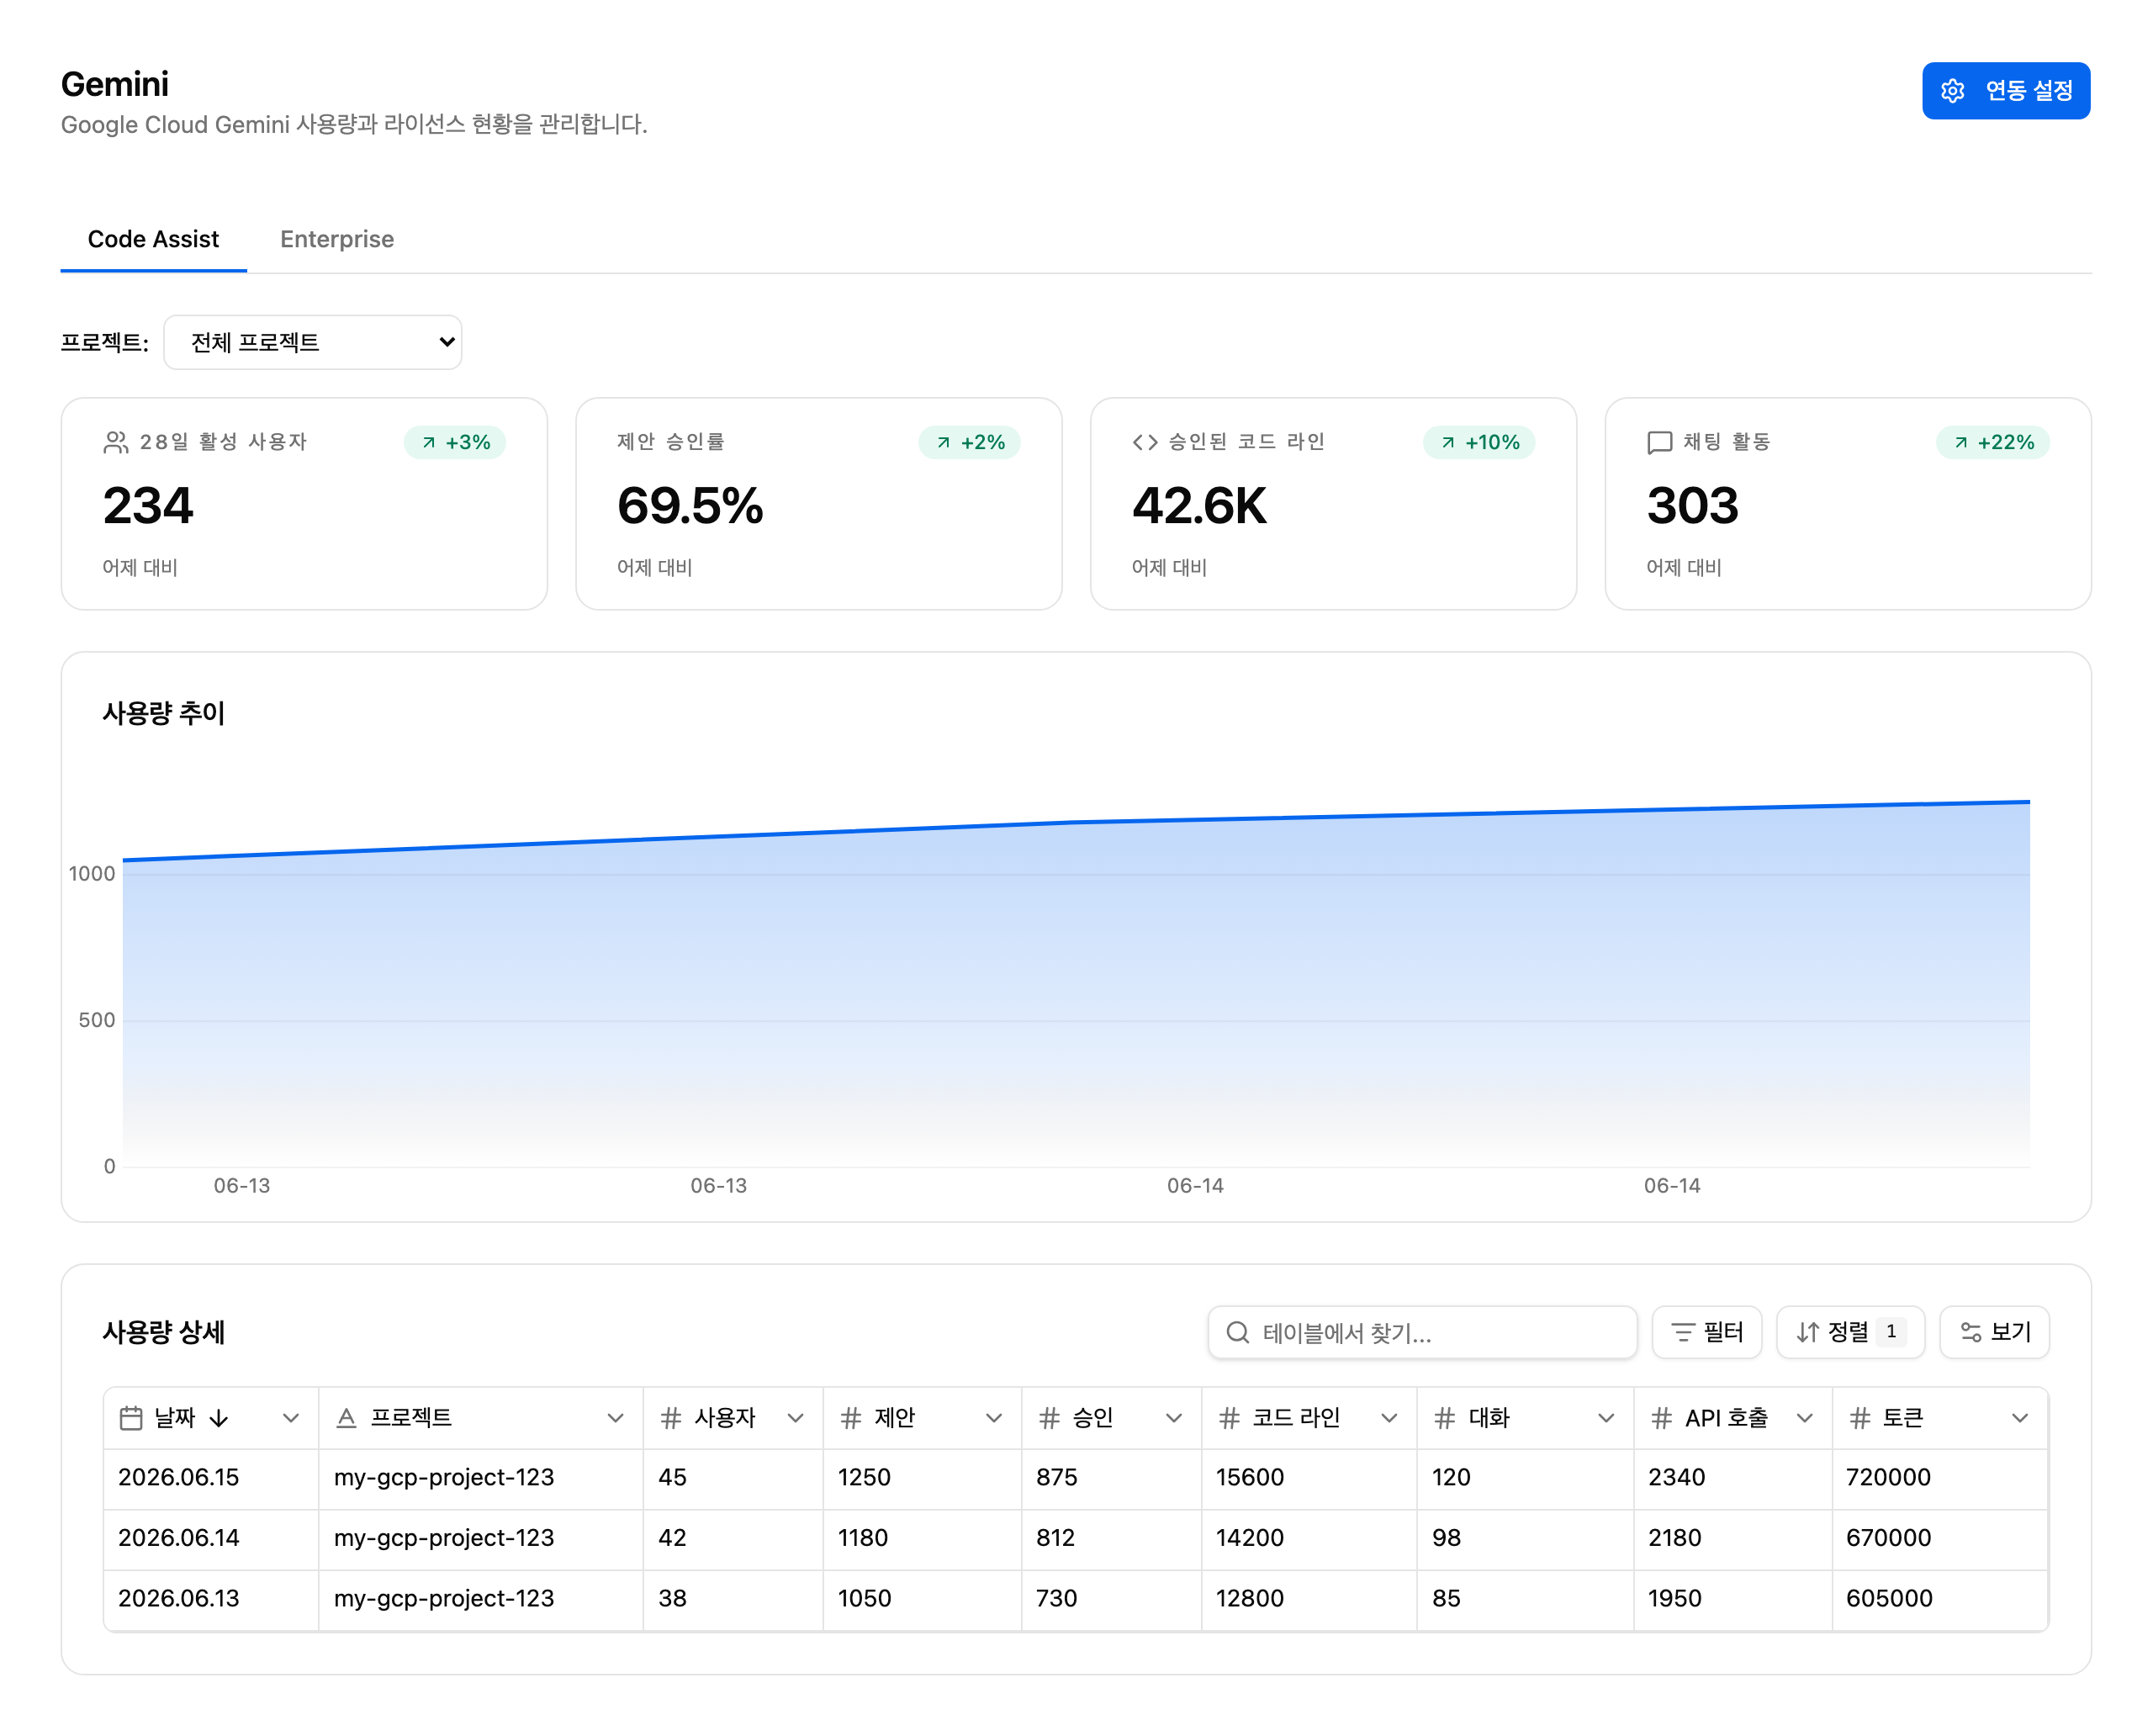This screenshot has width=2153, height=1736.
Task: Click the hash icon beside 코드 라인 header
Action: click(x=1229, y=1418)
